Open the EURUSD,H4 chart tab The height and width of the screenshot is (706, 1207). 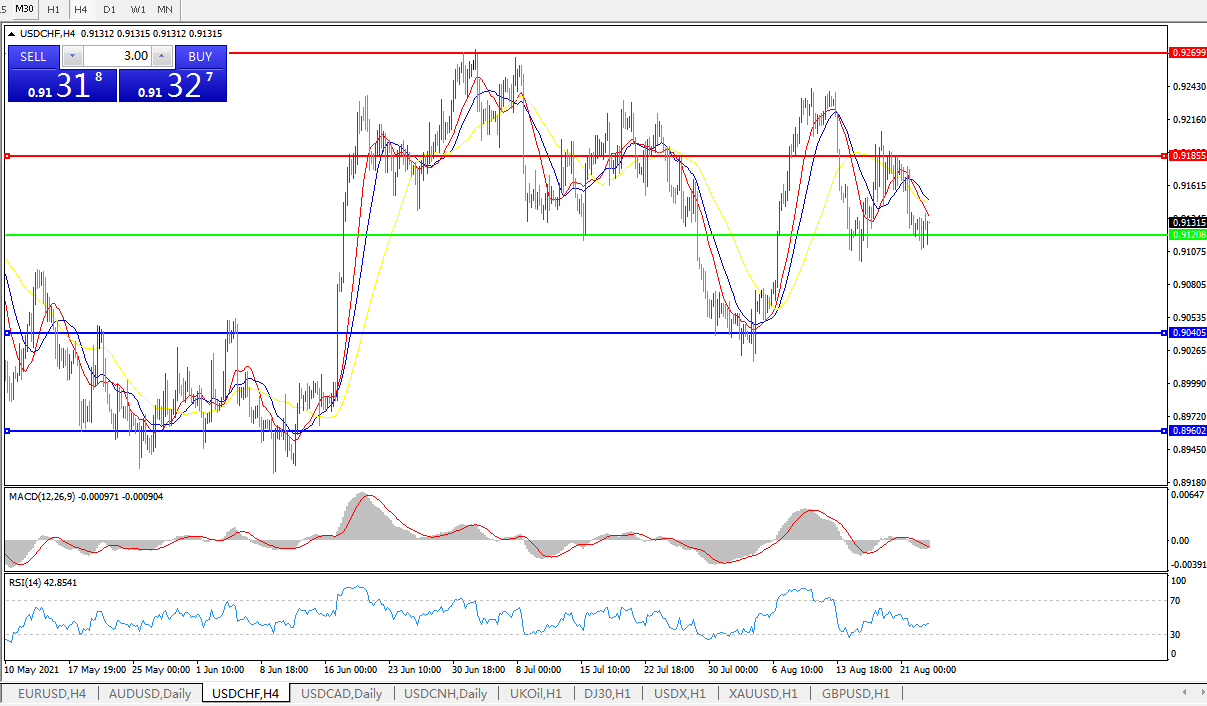click(50, 693)
